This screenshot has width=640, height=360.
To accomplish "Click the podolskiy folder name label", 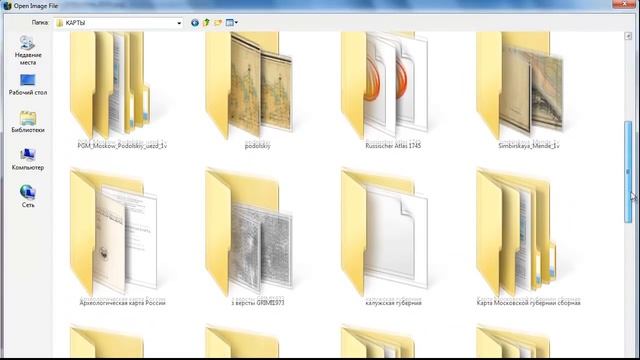I will point(258,145).
